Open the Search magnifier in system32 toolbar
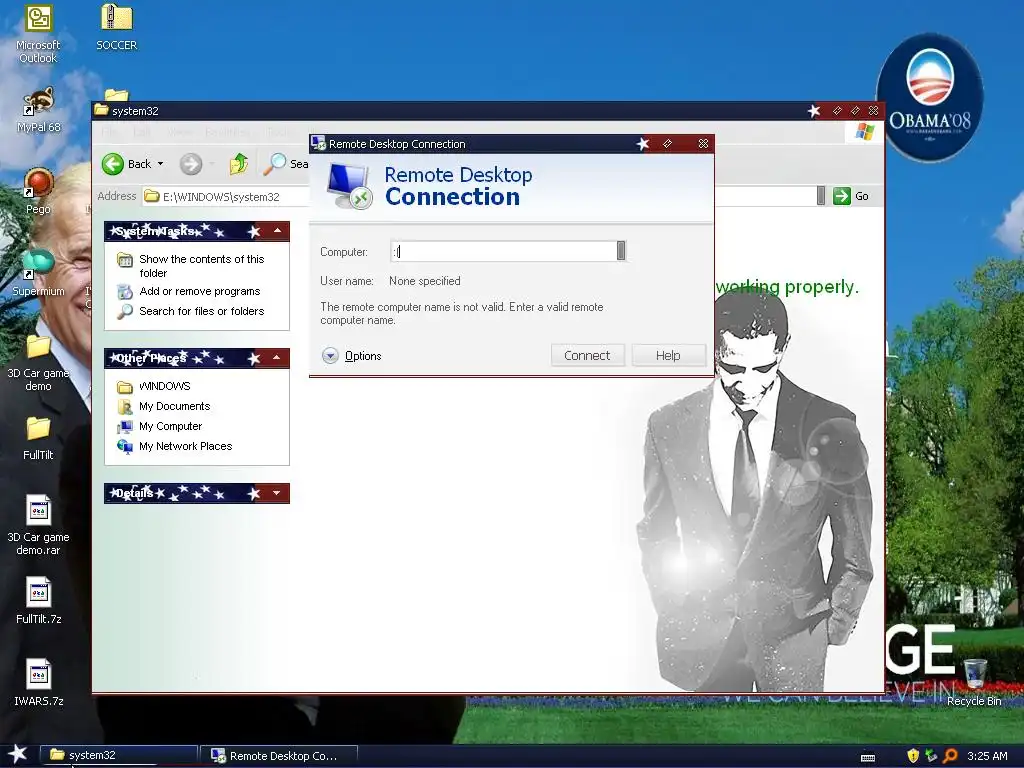Image resolution: width=1024 pixels, height=768 pixels. 274,164
